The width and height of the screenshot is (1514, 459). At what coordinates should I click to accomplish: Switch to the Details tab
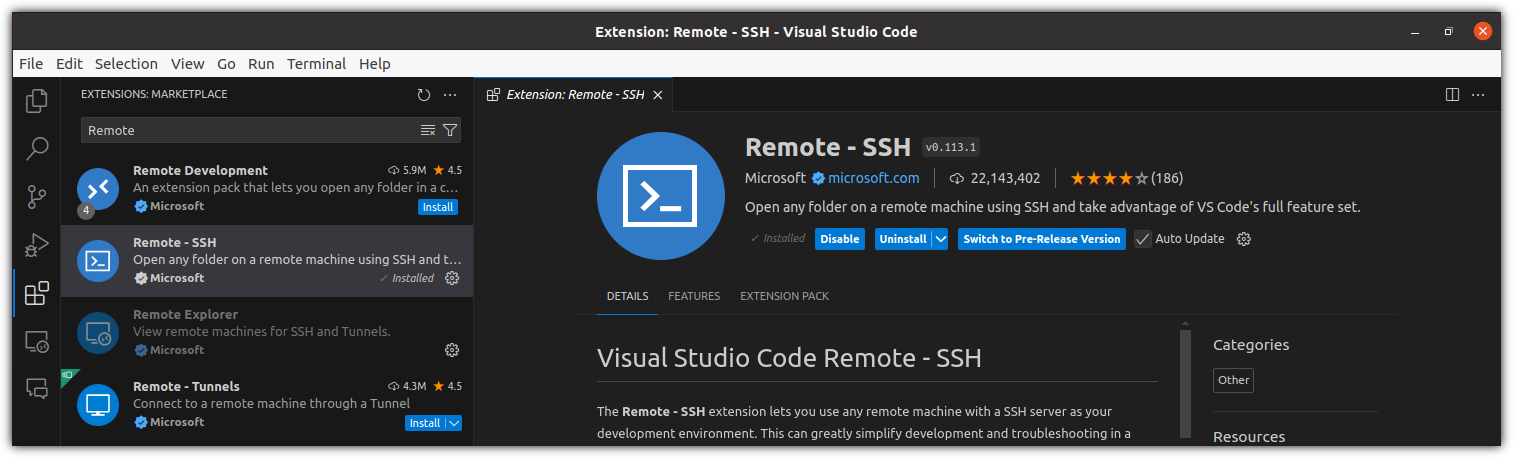click(x=627, y=296)
